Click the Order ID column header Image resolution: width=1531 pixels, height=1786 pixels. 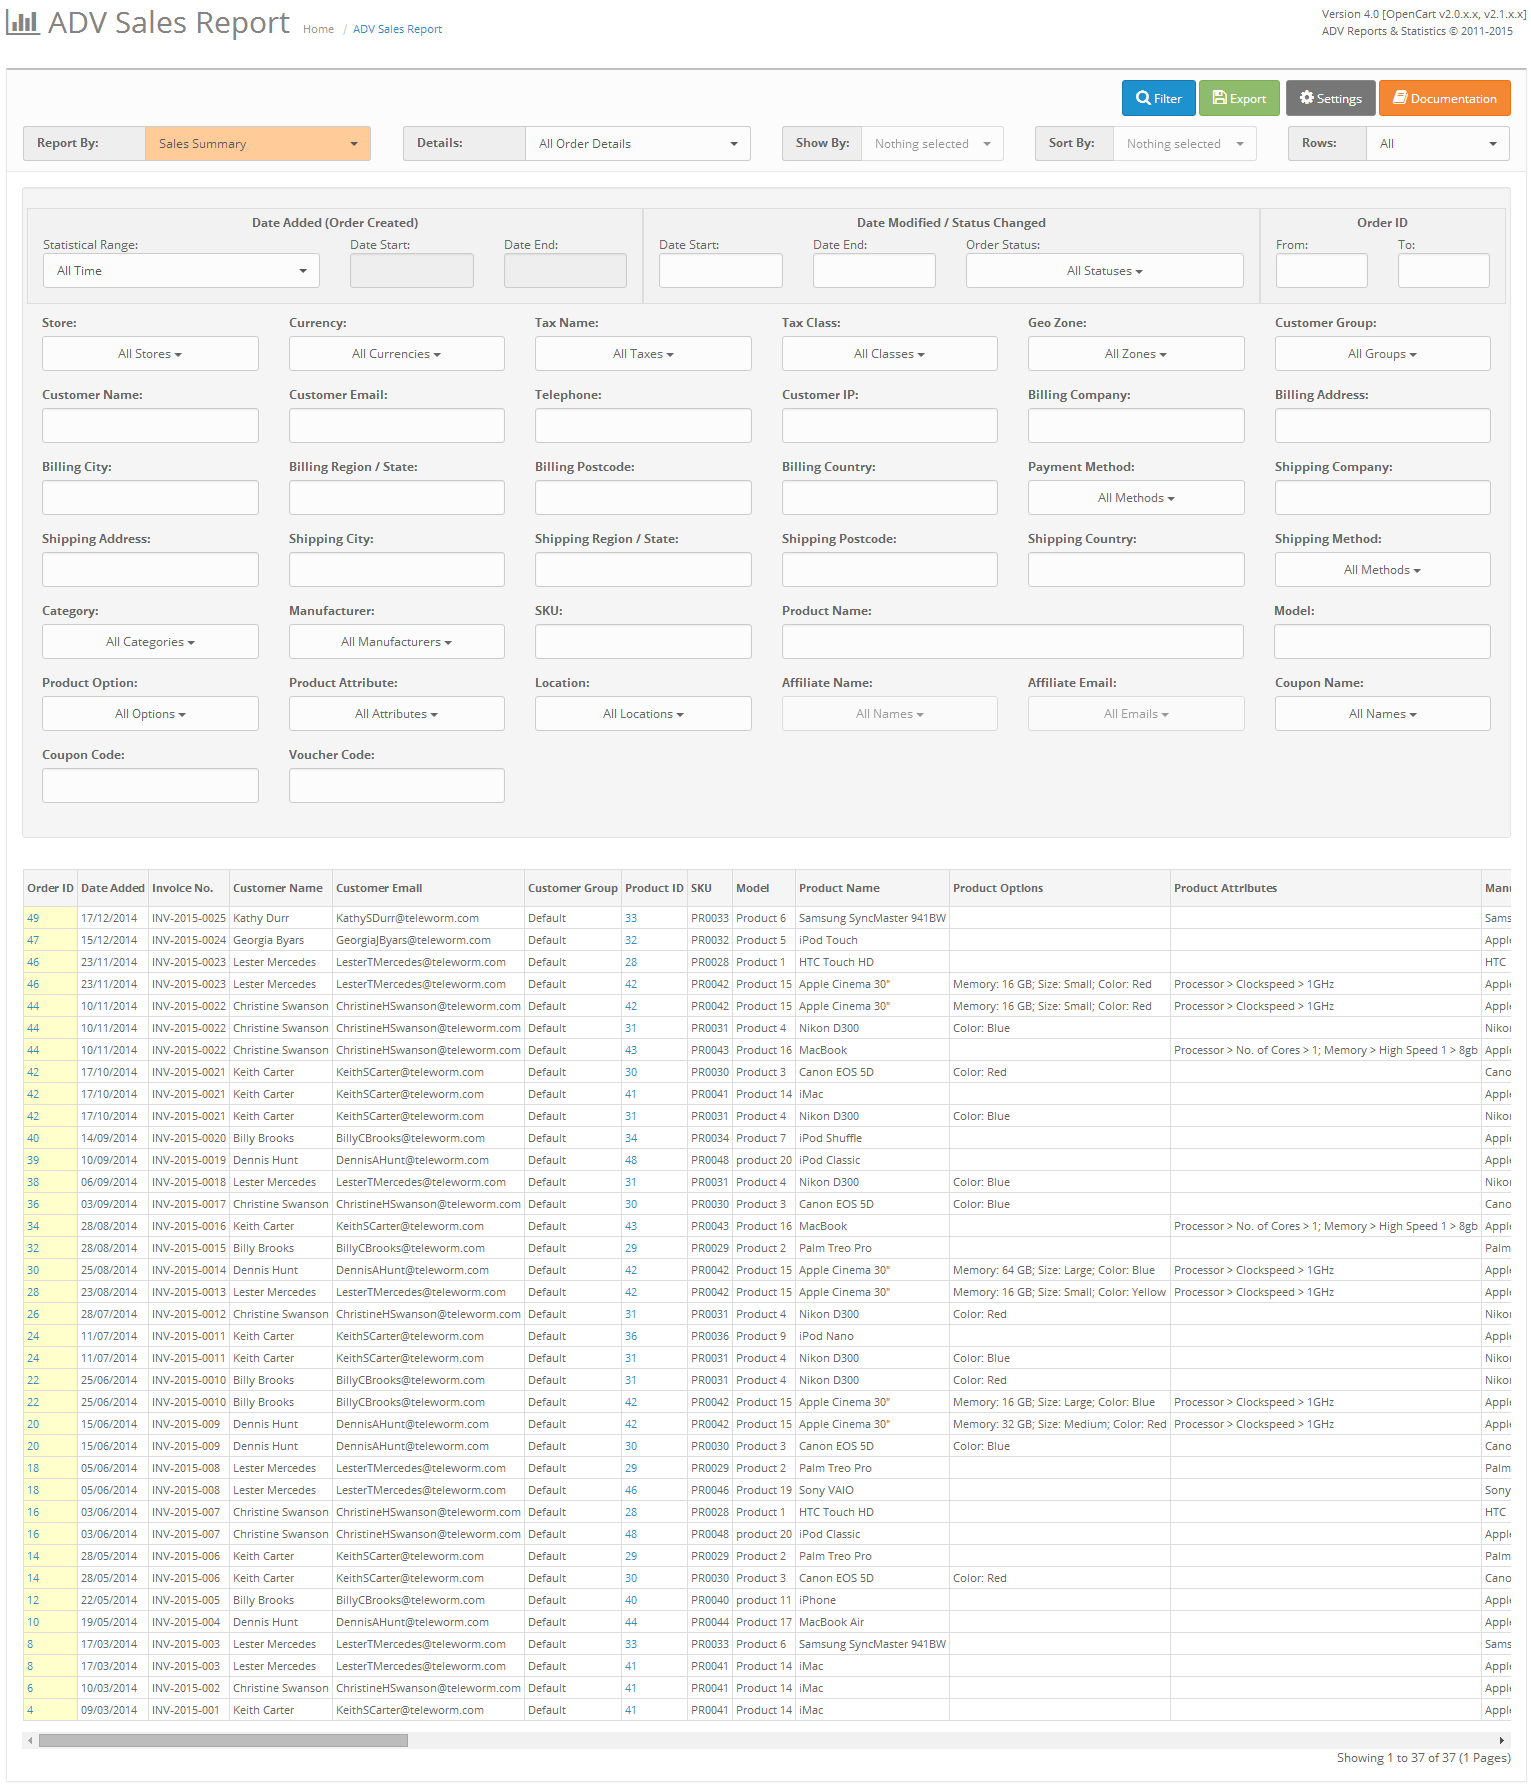point(50,888)
